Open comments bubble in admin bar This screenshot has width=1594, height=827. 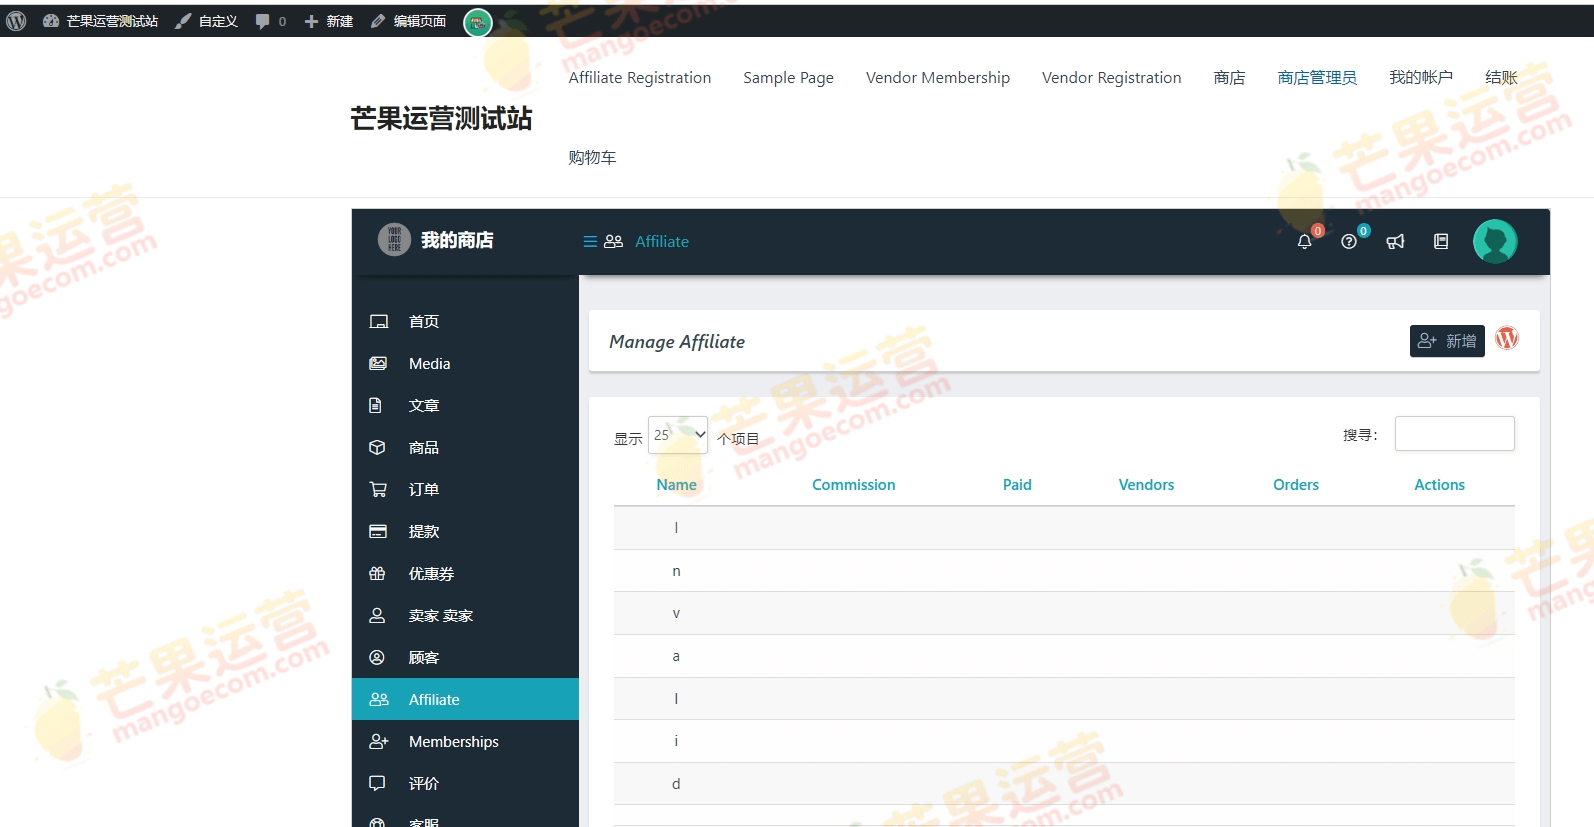pyautogui.click(x=271, y=21)
